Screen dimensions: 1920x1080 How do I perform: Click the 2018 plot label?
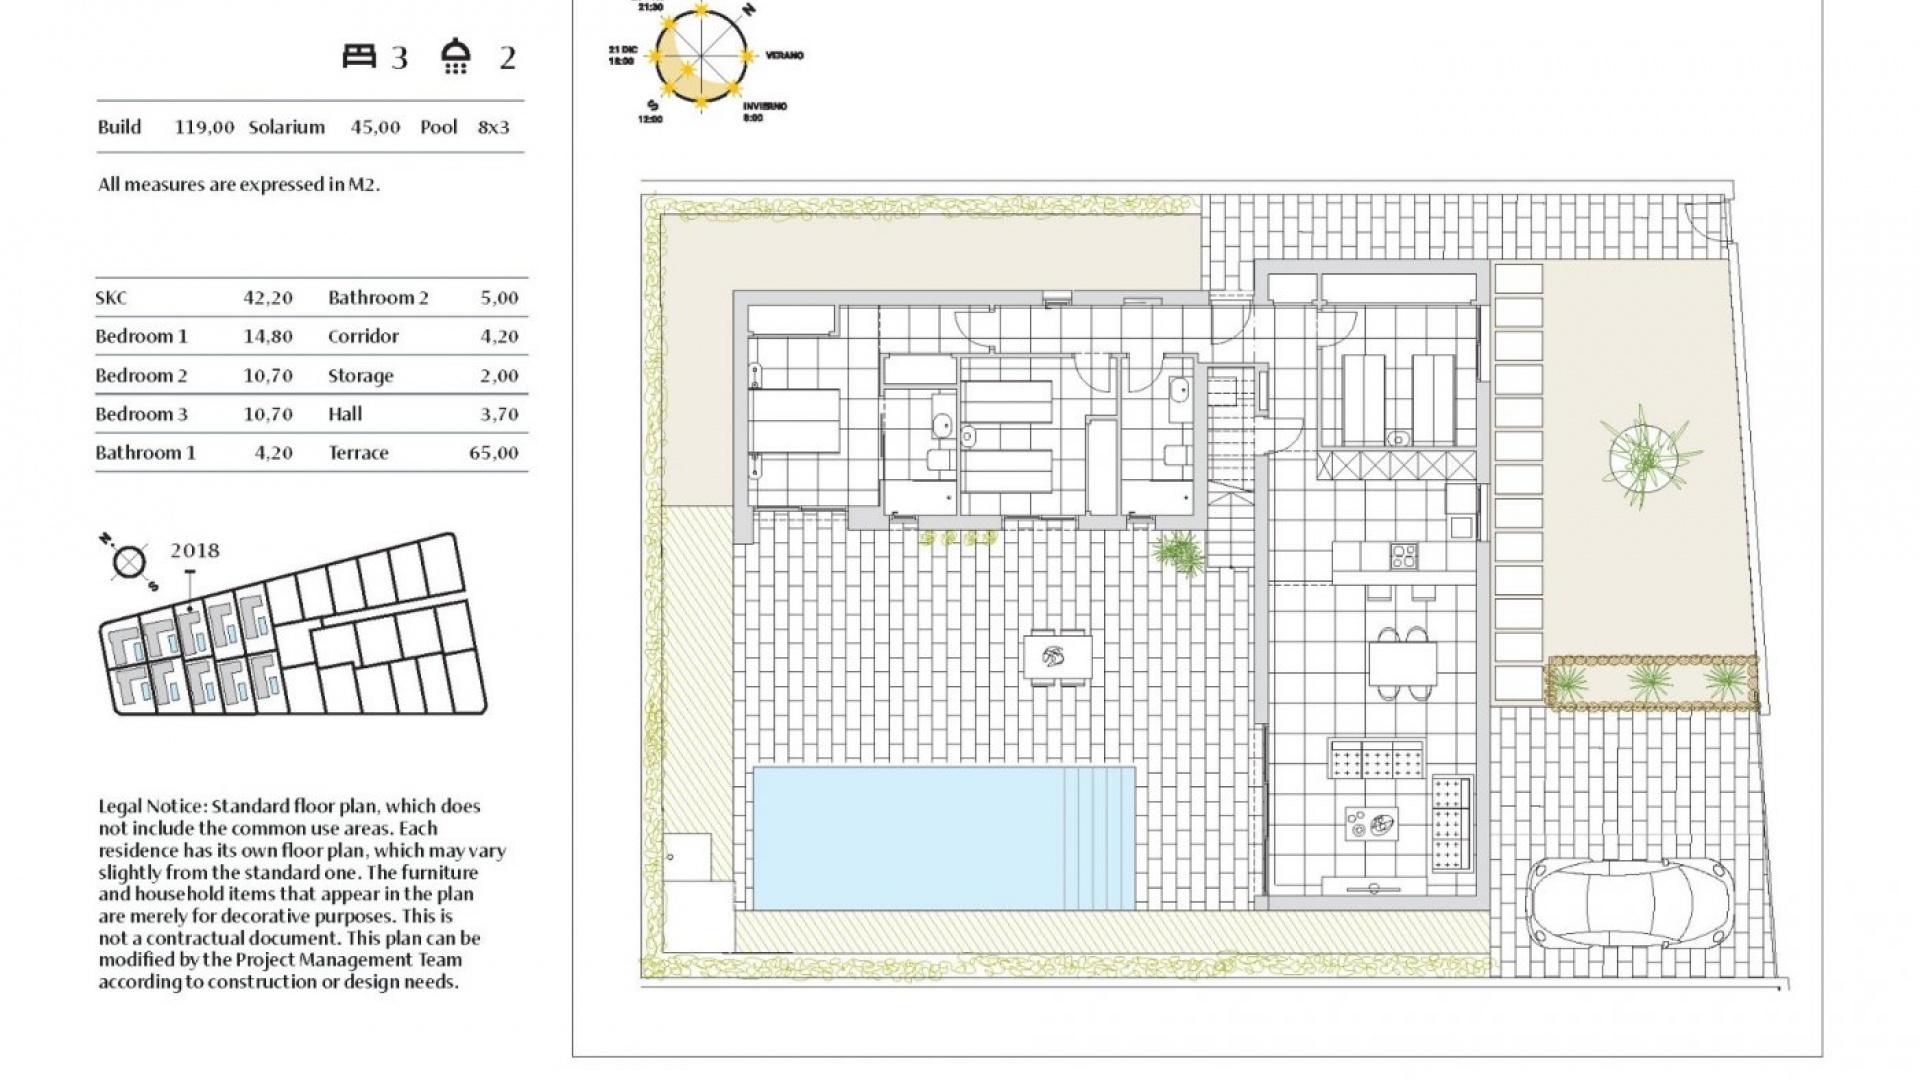(x=195, y=551)
